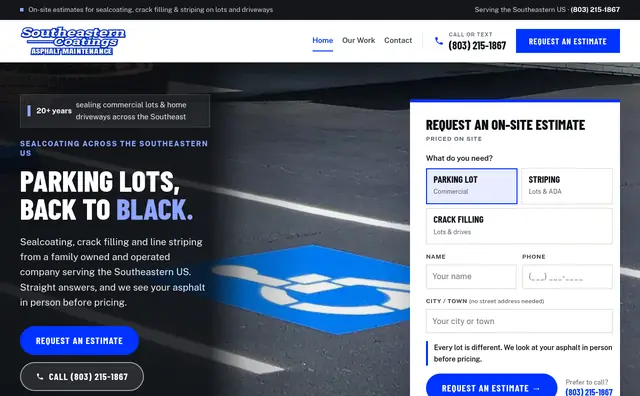
Task: Focus the Phone input field
Action: point(567,276)
